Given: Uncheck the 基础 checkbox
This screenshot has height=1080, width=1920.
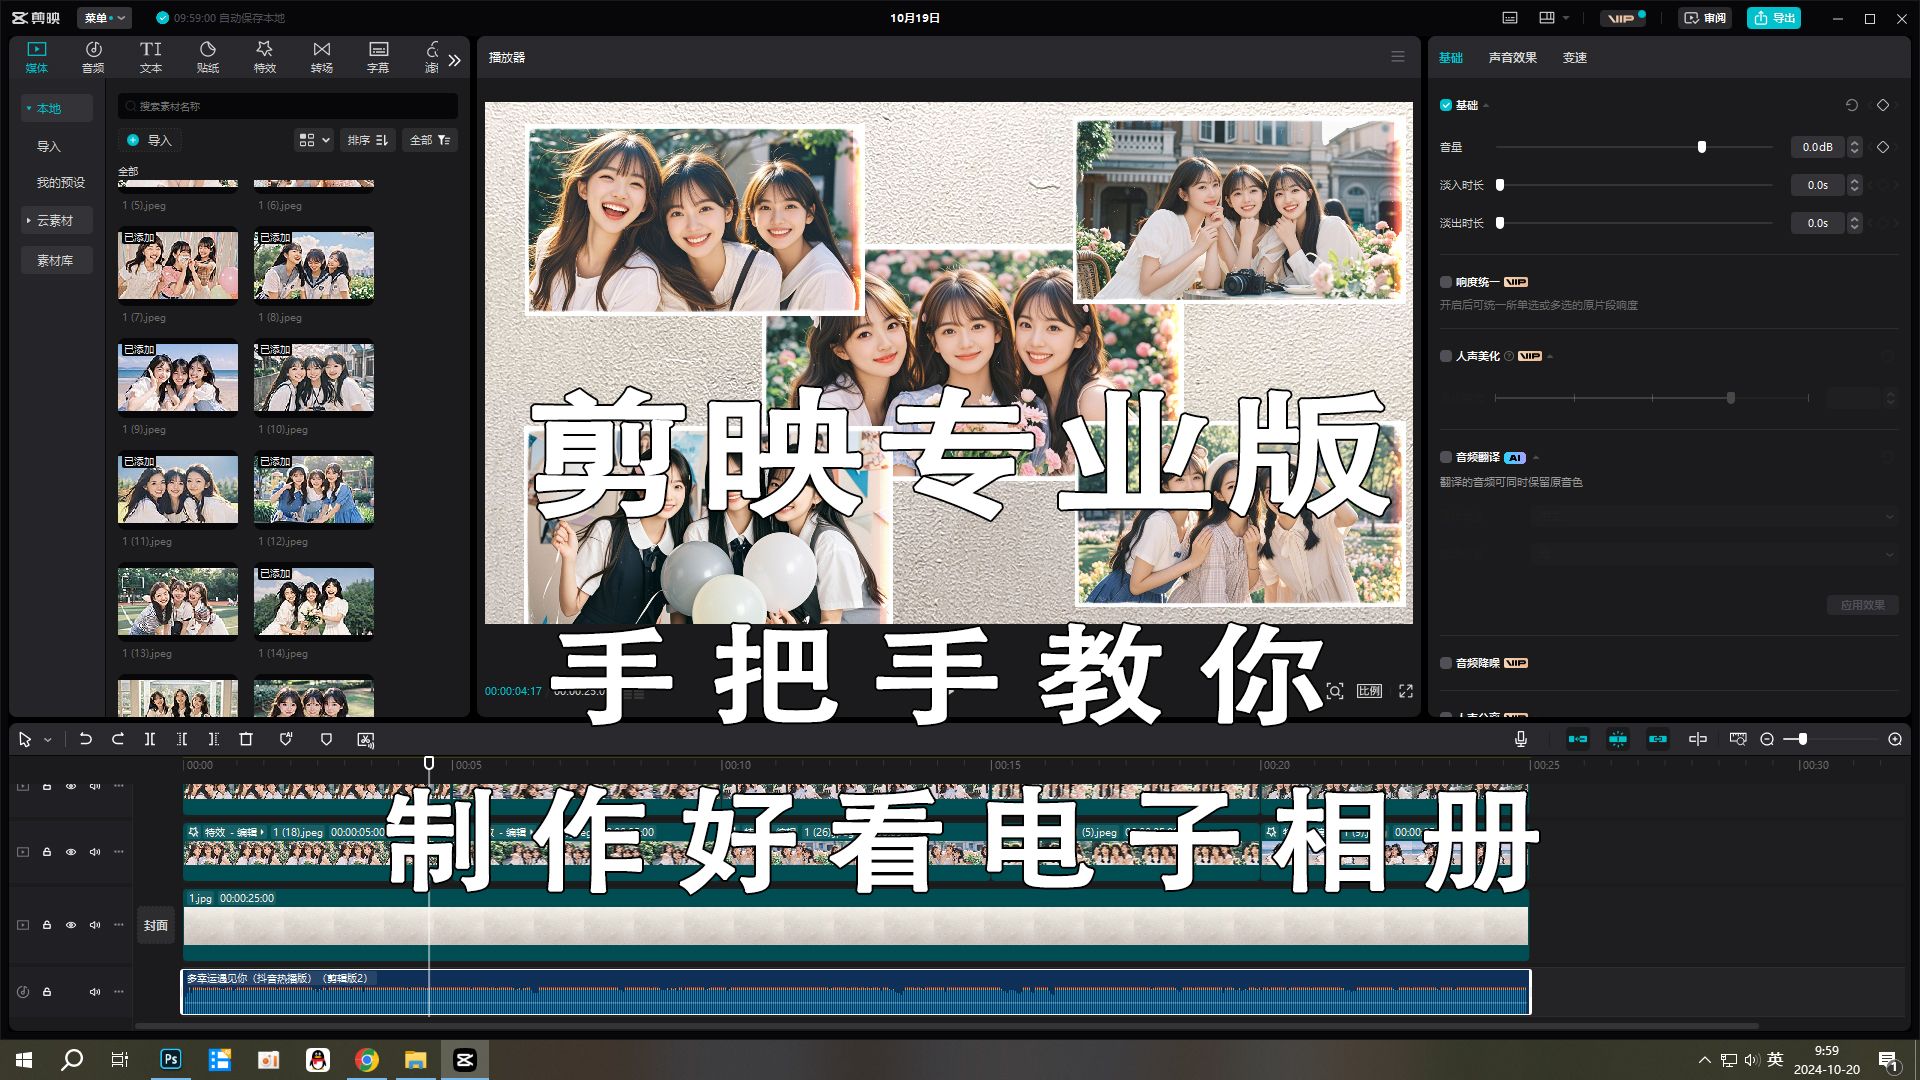Looking at the screenshot, I should 1446,105.
